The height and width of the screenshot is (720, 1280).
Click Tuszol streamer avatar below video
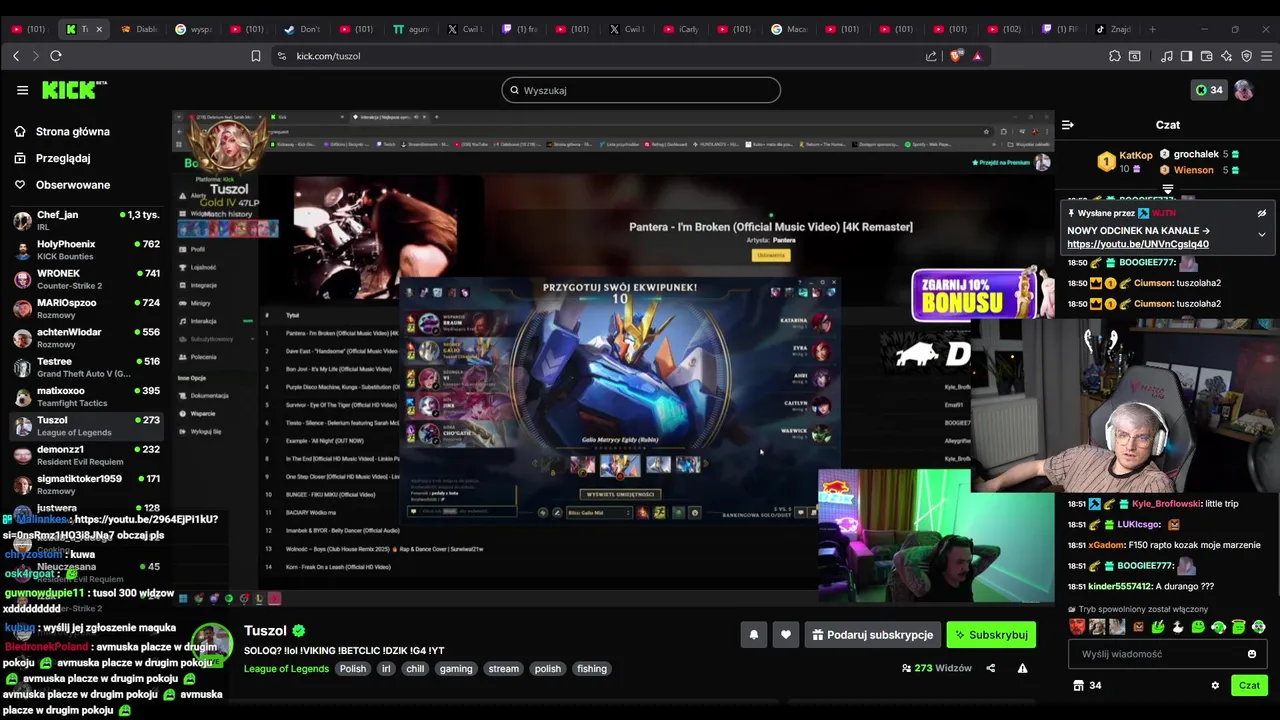click(212, 645)
